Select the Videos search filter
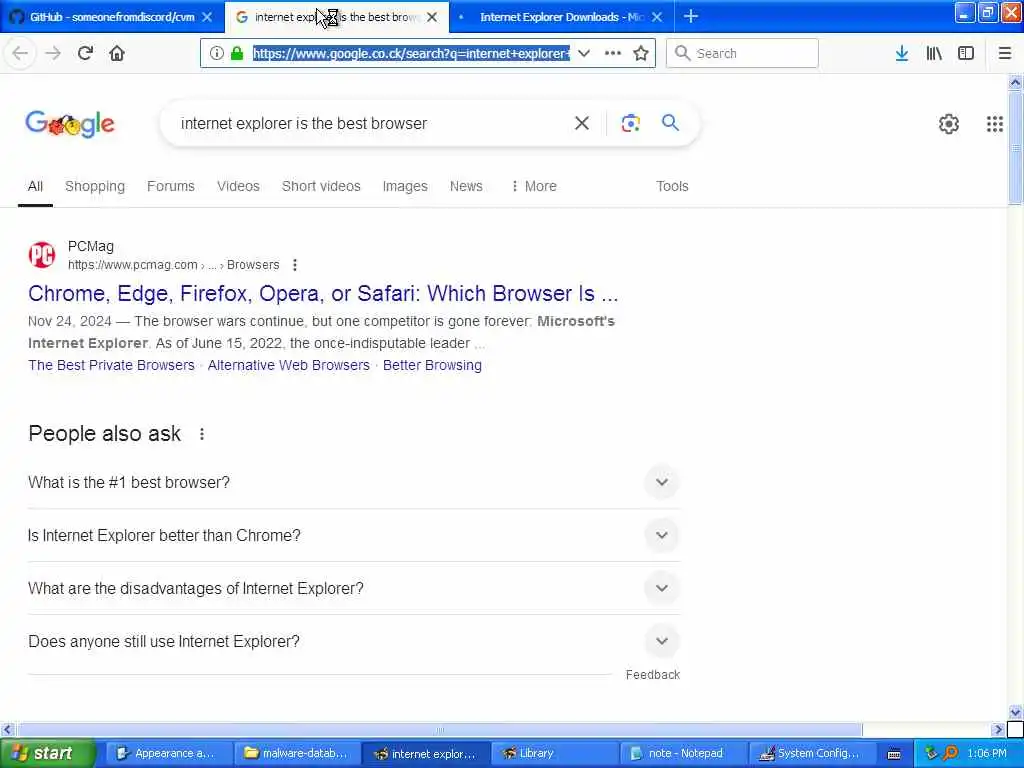Viewport: 1024px width, 768px height. 238,186
